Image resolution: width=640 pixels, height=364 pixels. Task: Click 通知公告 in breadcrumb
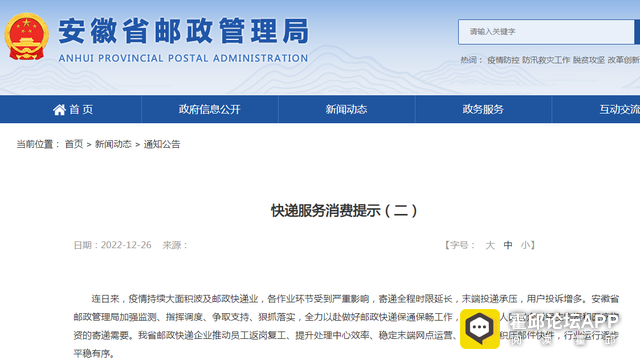click(162, 144)
